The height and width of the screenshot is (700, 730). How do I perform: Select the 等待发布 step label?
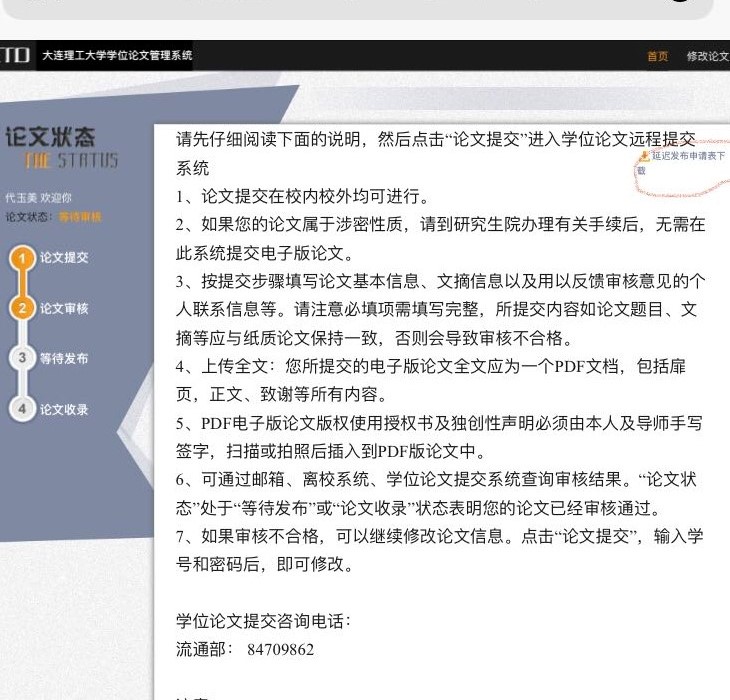tap(64, 358)
